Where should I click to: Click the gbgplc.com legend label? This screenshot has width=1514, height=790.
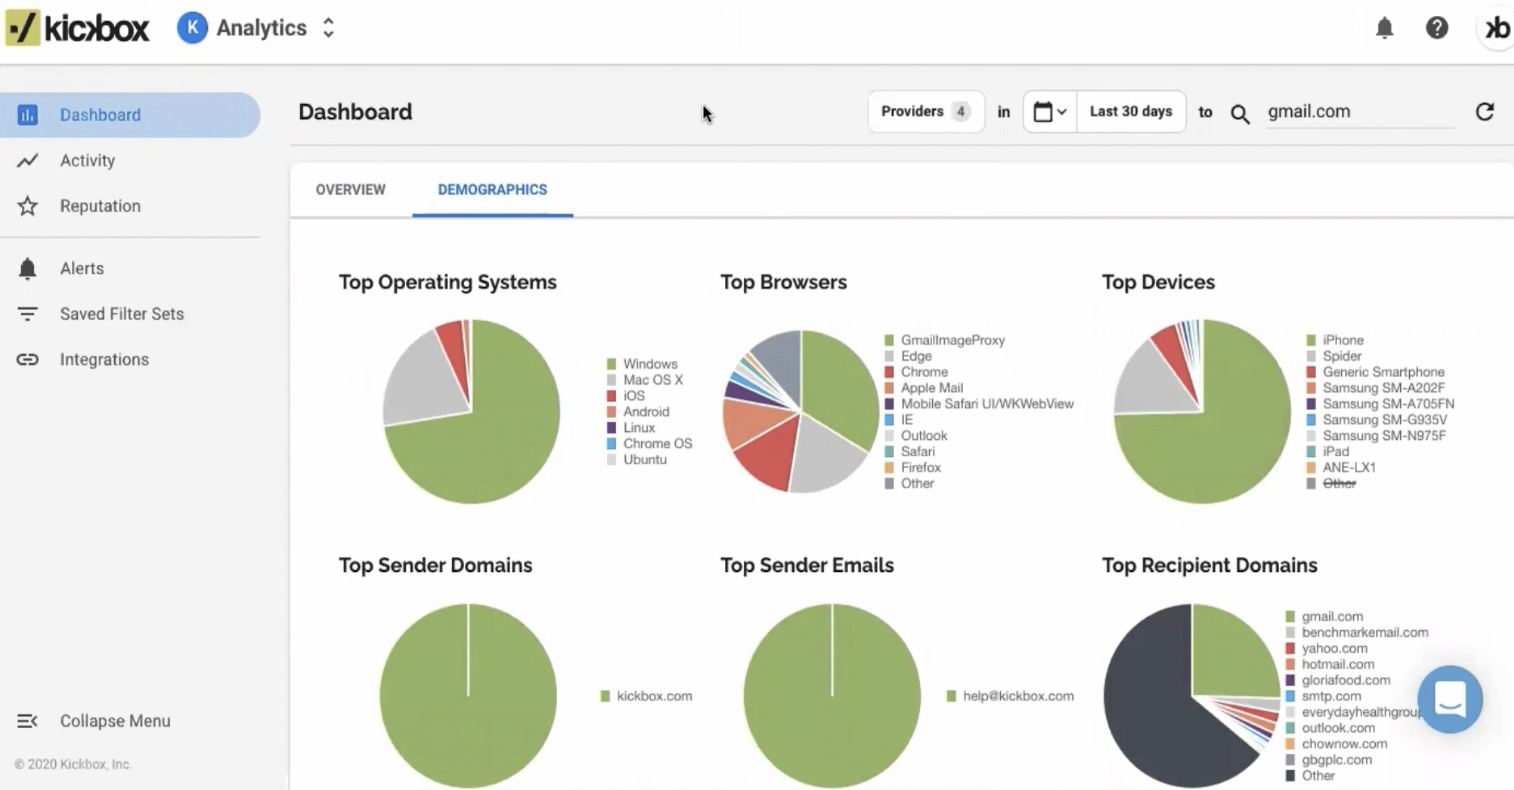pyautogui.click(x=1337, y=760)
